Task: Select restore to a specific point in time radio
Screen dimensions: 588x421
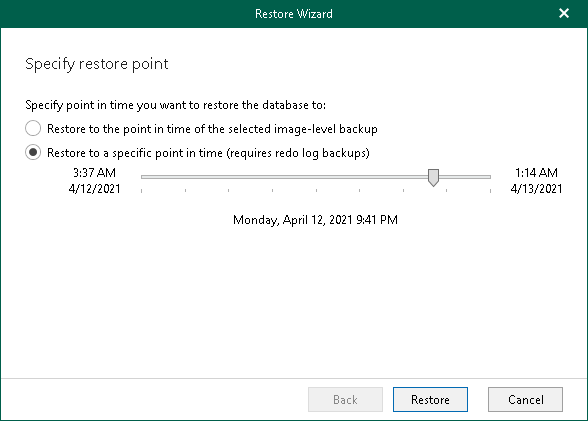Action: coord(33,152)
